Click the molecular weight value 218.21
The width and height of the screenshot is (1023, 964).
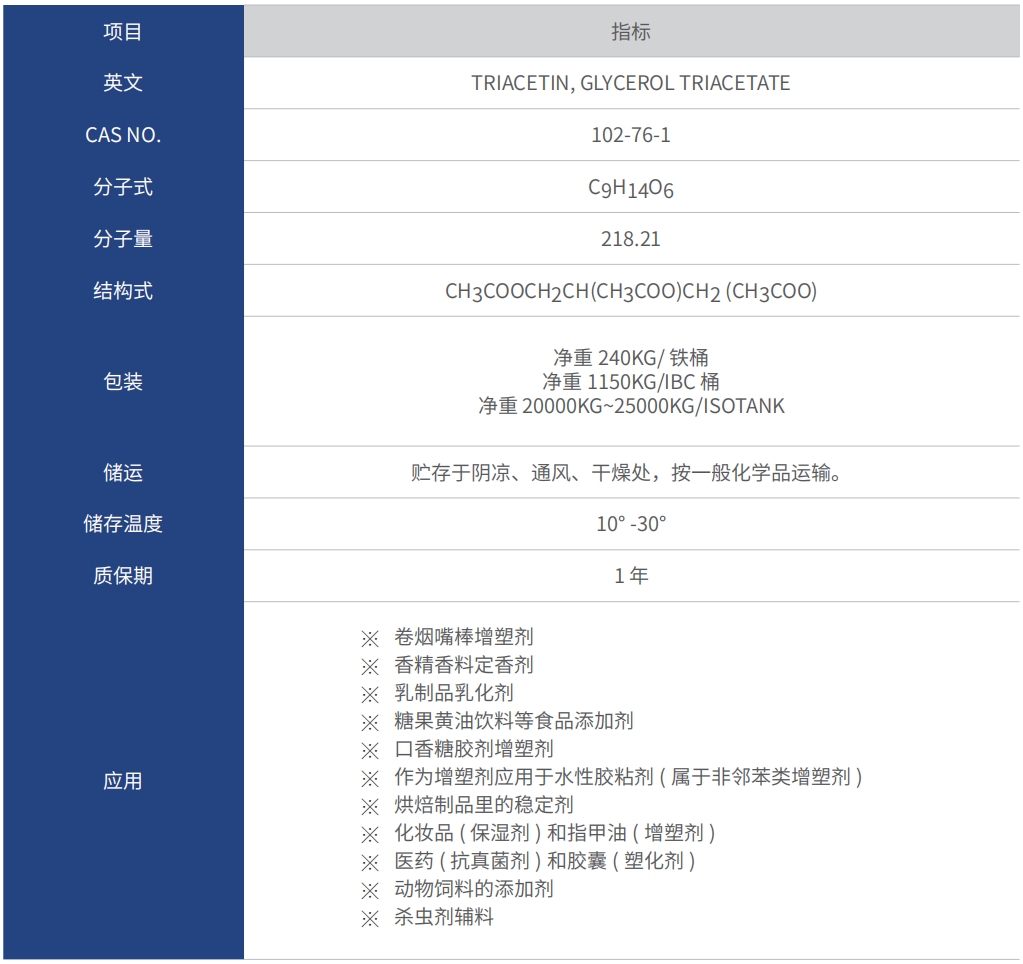(630, 240)
